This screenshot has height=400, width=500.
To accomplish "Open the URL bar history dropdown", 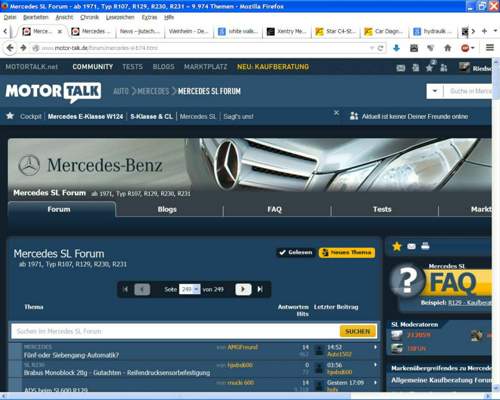I will click(x=372, y=48).
